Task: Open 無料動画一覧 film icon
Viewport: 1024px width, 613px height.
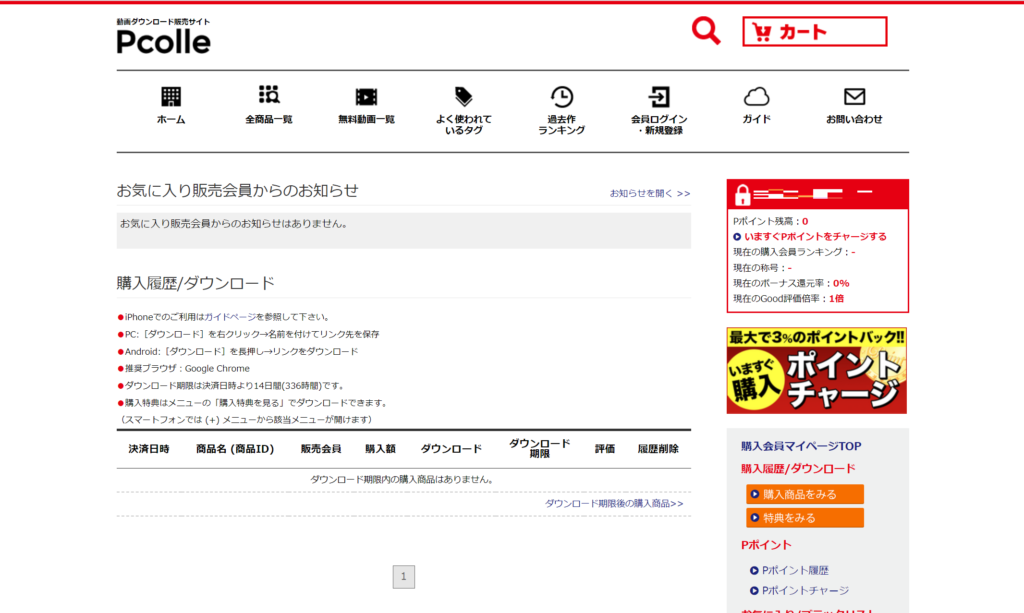Action: 366,97
